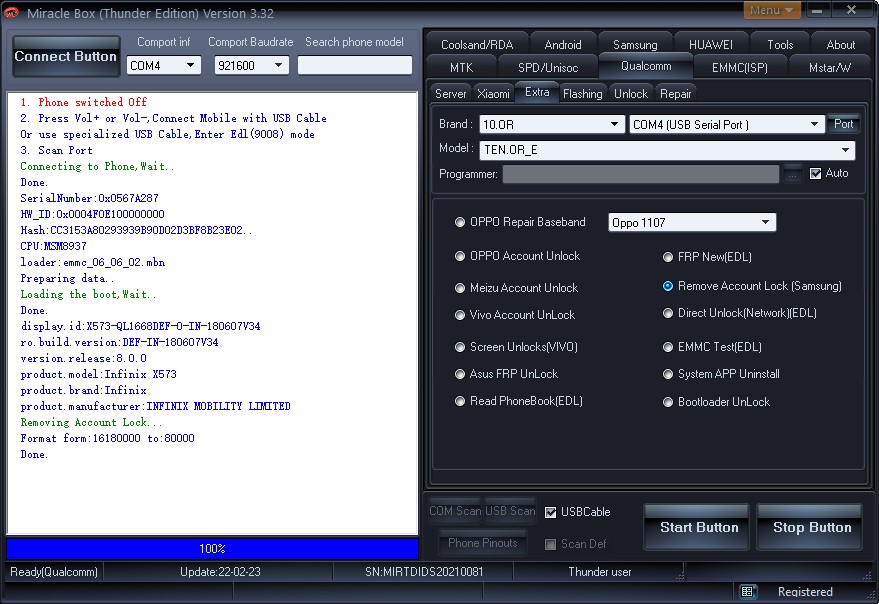Viewport: 879px width, 604px height.
Task: Switch to the Coolsand/RDA tab
Action: 477,44
